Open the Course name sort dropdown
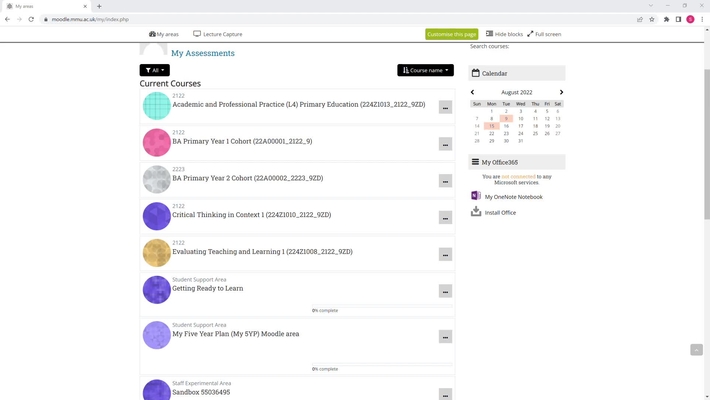710x400 pixels. click(425, 70)
